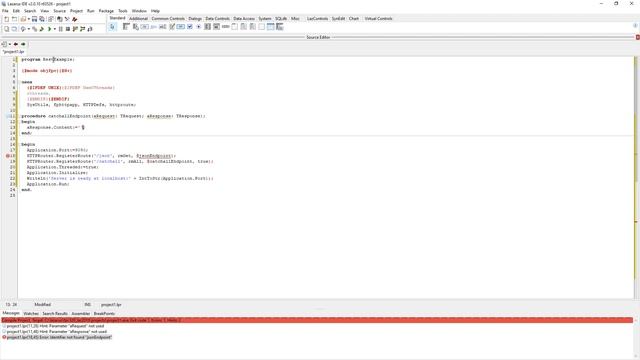Image resolution: width=640 pixels, height=360 pixels.
Task: Switch to the Virtual Controls palette tab
Action: (x=378, y=19)
